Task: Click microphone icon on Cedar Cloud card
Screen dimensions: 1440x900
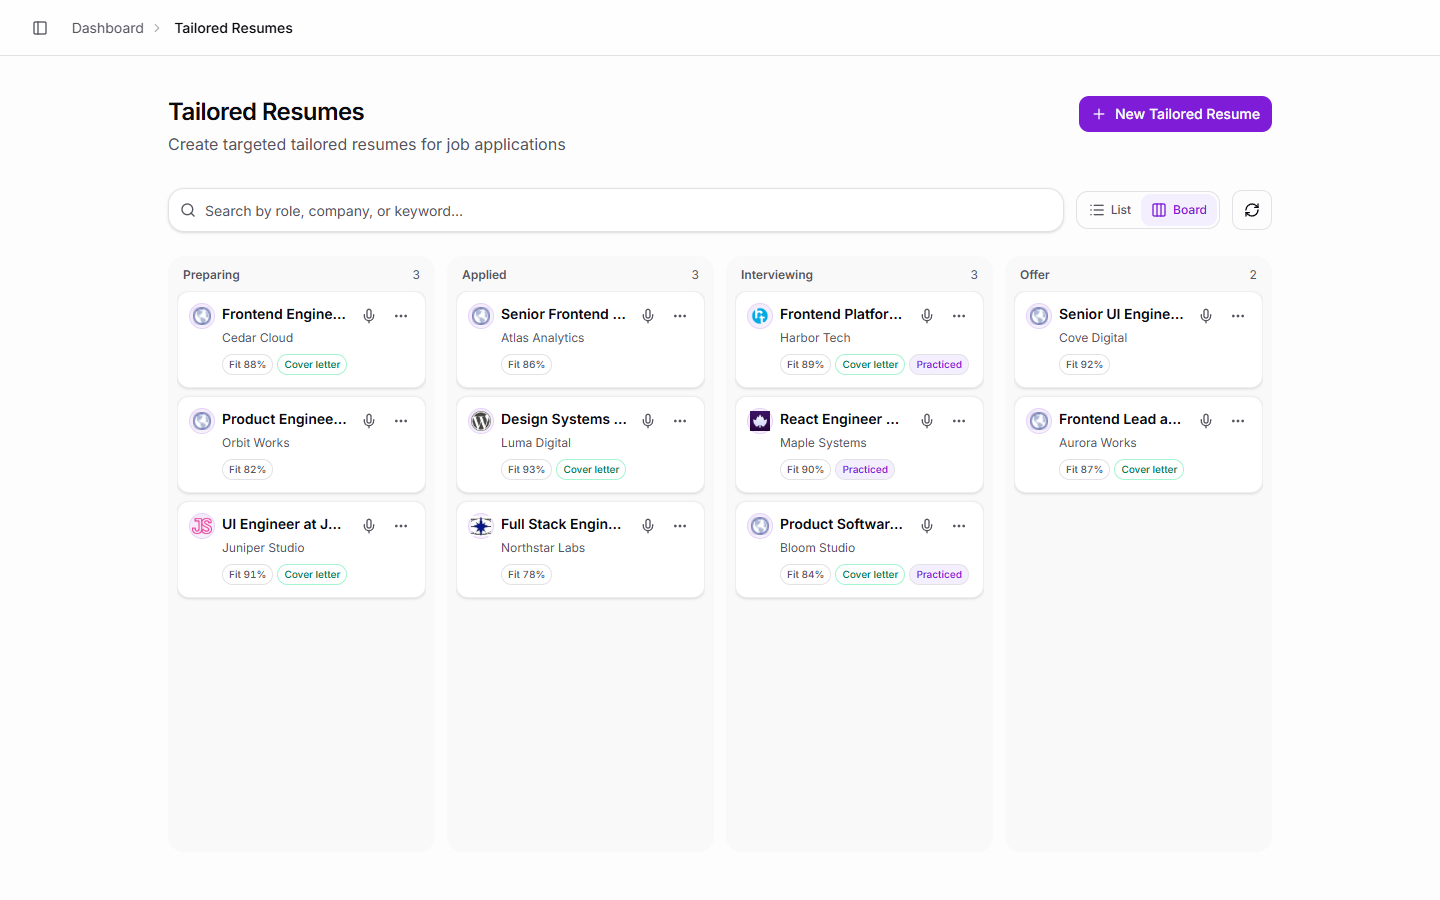Action: (x=369, y=316)
